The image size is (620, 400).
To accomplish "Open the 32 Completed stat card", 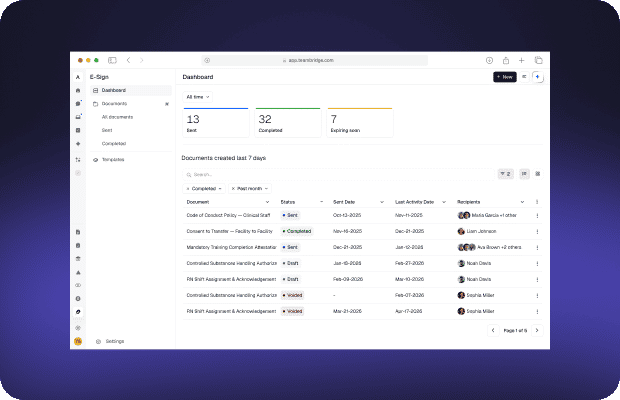I will point(288,123).
